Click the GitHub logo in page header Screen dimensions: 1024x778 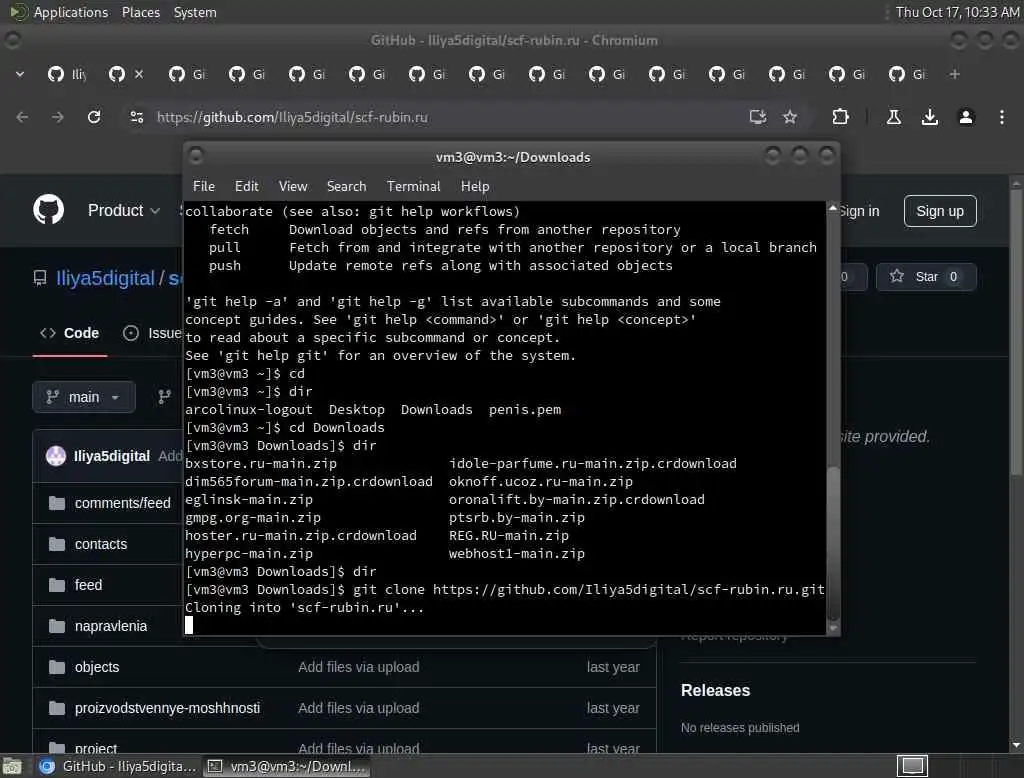[x=48, y=210]
